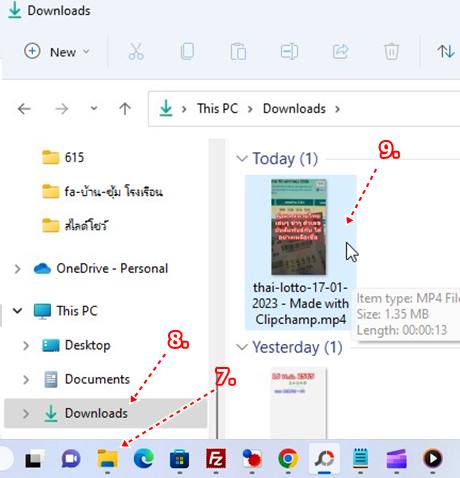This screenshot has width=460, height=478.
Task: Collapse the Today (1) group
Action: (242, 158)
